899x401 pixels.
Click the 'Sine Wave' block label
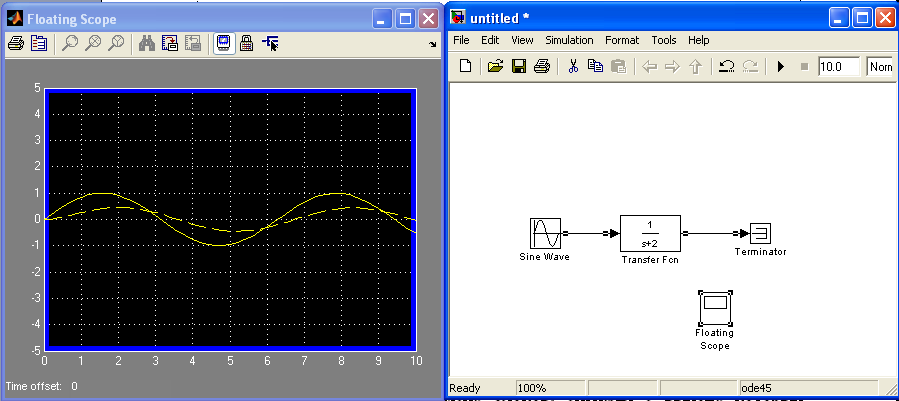click(x=544, y=257)
